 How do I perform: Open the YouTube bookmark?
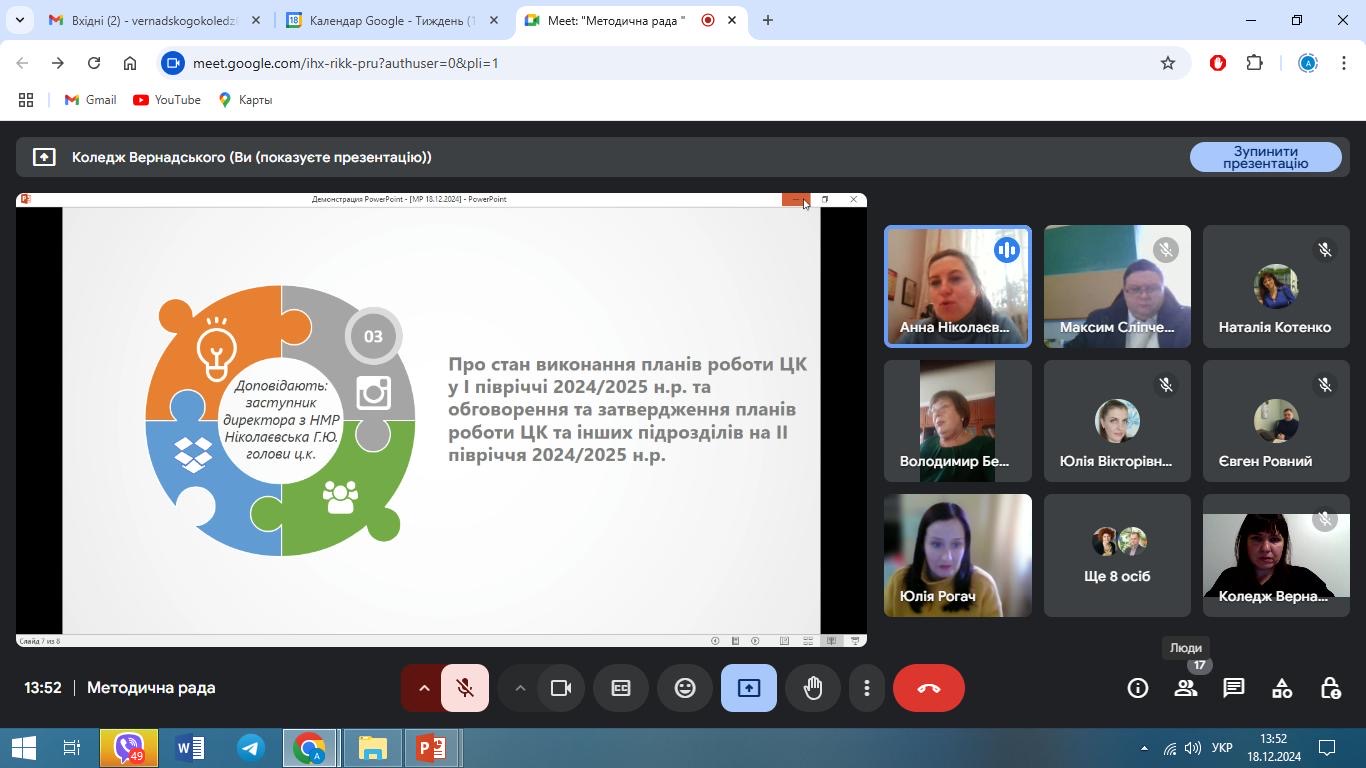(167, 100)
